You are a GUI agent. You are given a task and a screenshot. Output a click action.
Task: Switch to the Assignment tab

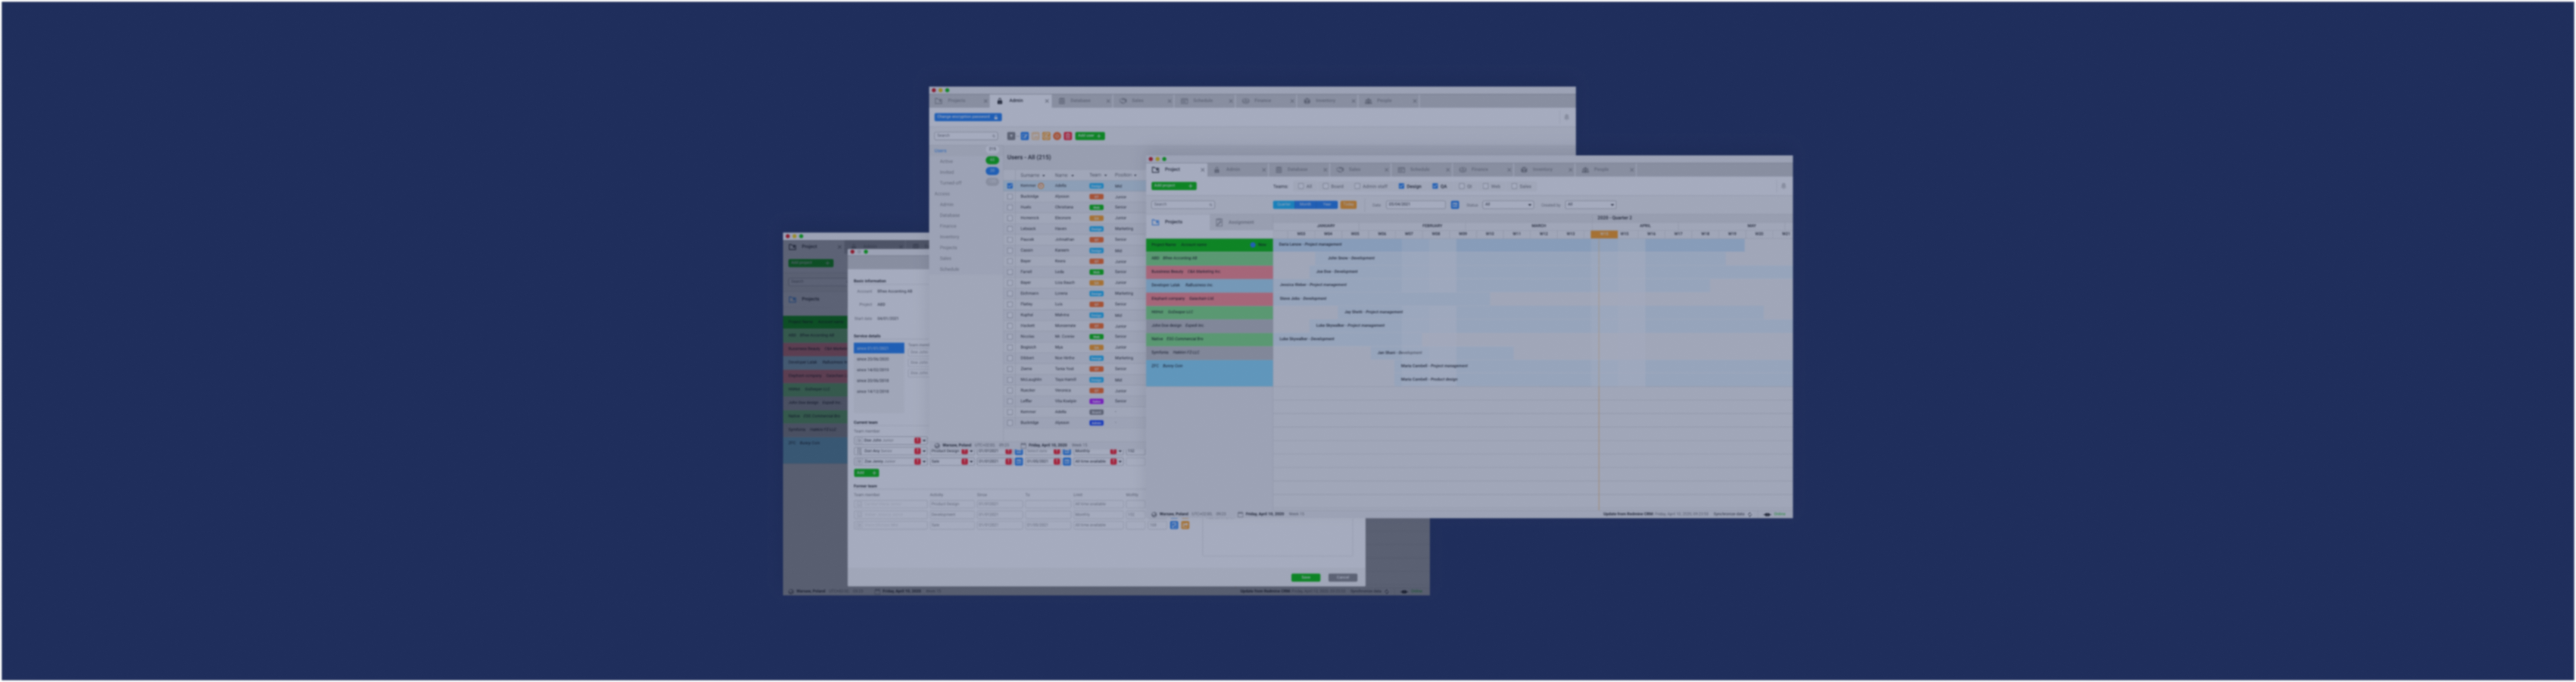pos(1241,223)
